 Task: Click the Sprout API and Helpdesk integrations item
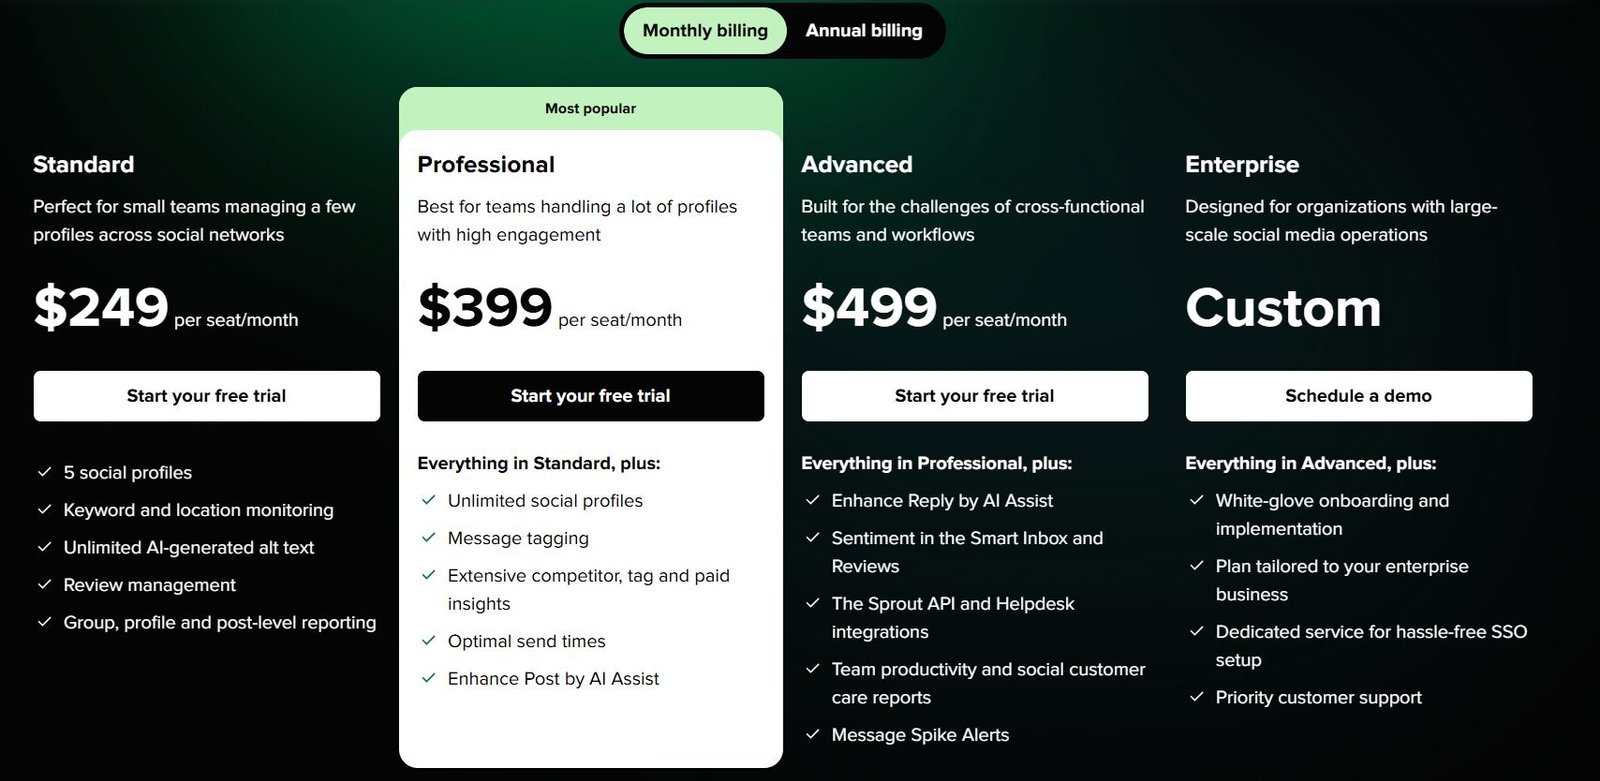pyautogui.click(x=953, y=618)
